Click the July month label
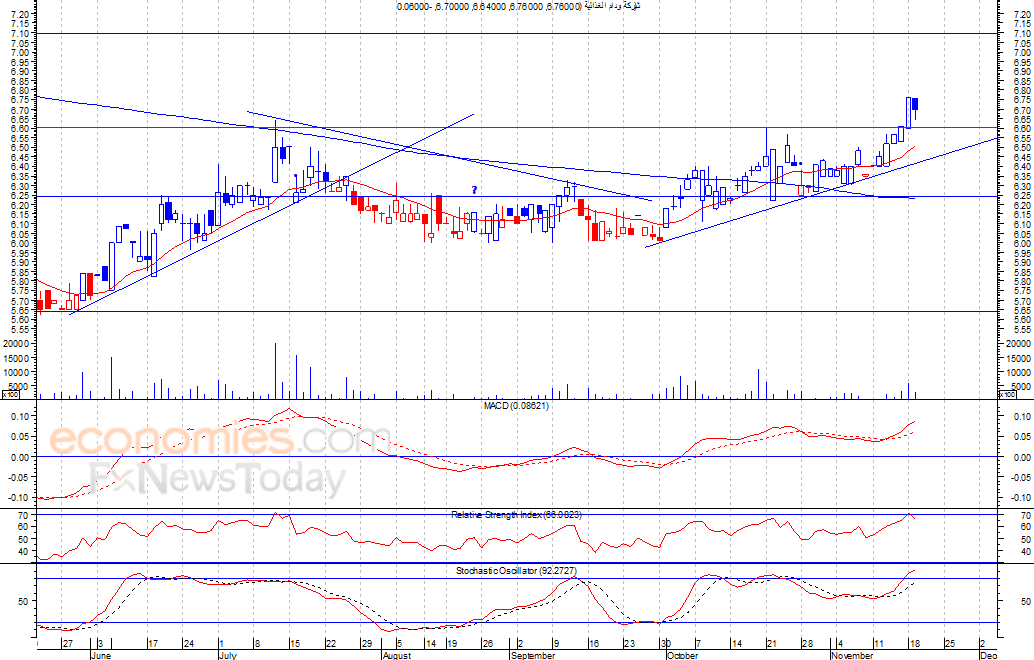1034x660 pixels. point(229,655)
